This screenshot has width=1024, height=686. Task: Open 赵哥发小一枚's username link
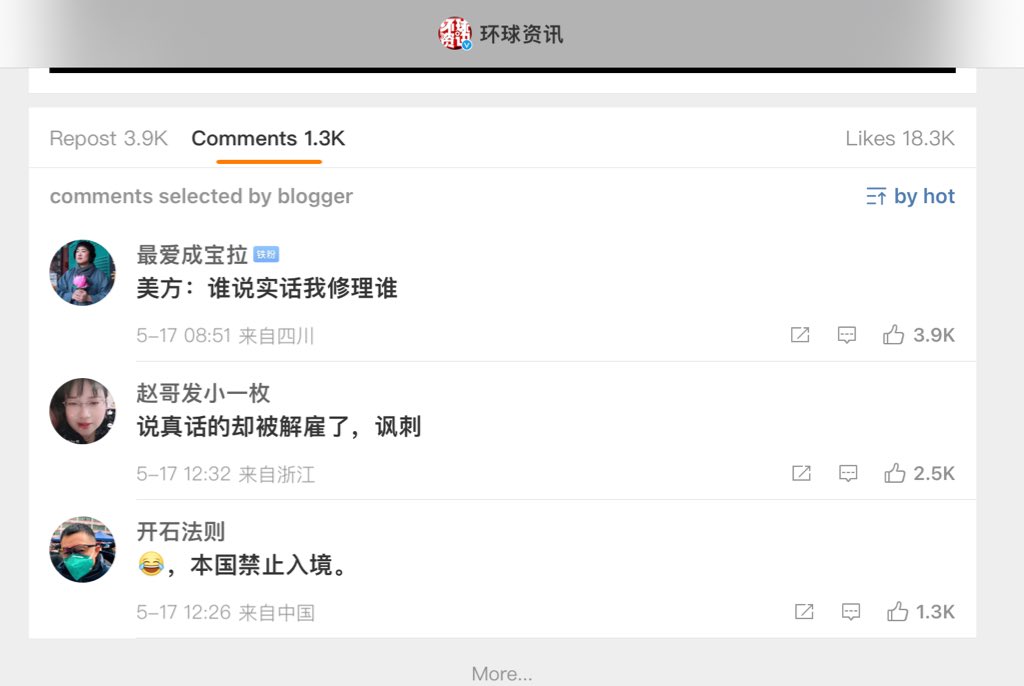pyautogui.click(x=203, y=393)
